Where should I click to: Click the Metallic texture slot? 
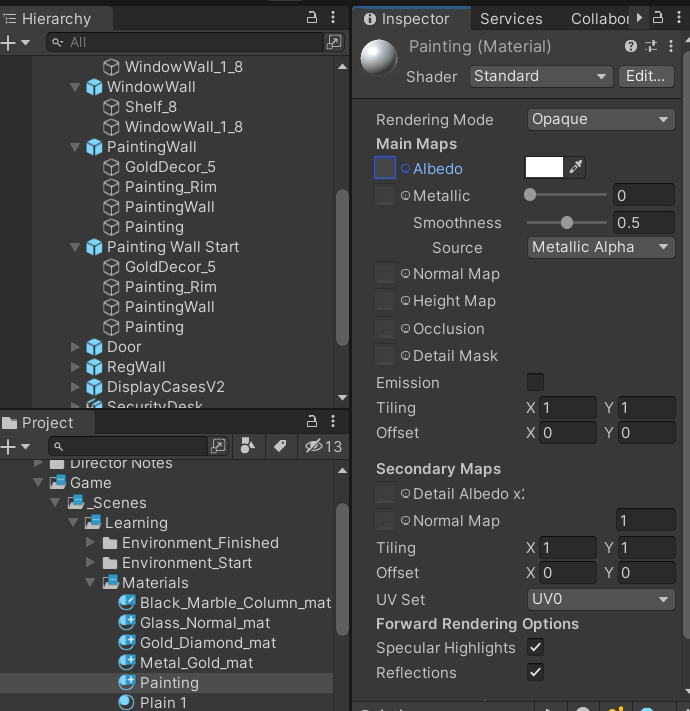click(385, 195)
